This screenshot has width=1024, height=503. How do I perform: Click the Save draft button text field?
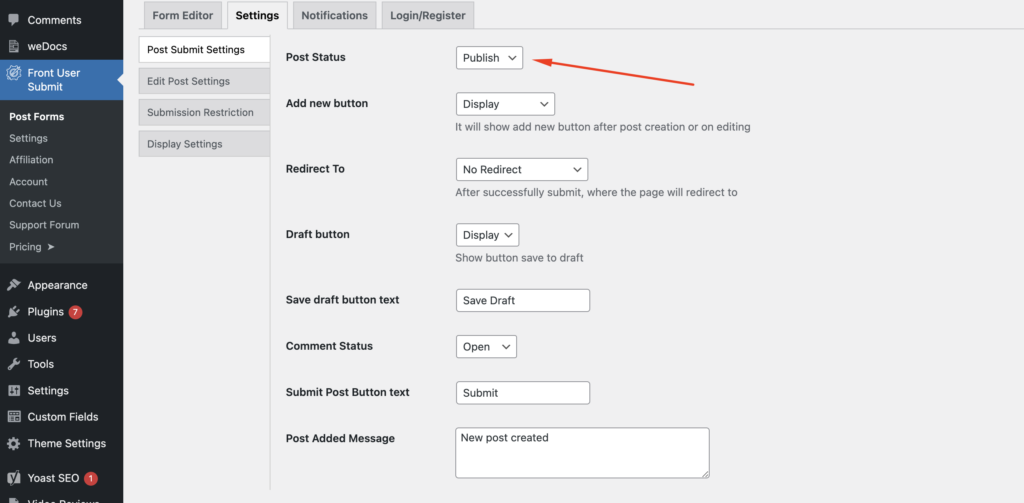[522, 300]
